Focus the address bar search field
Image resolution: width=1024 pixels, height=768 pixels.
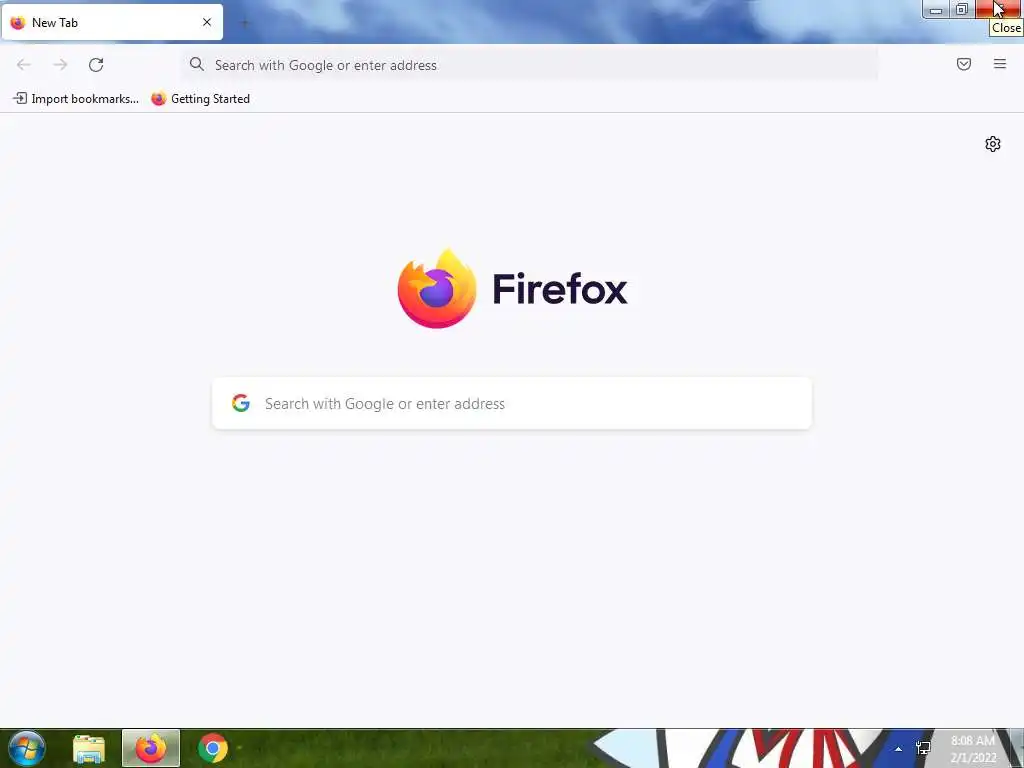530,65
